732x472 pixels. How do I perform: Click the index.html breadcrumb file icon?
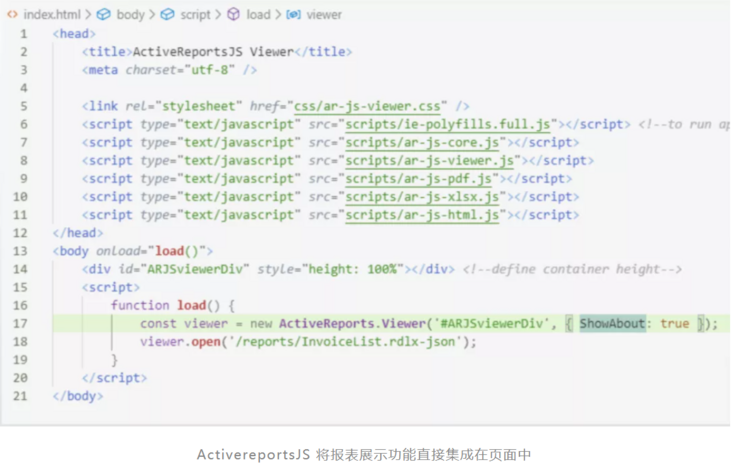tap(12, 14)
